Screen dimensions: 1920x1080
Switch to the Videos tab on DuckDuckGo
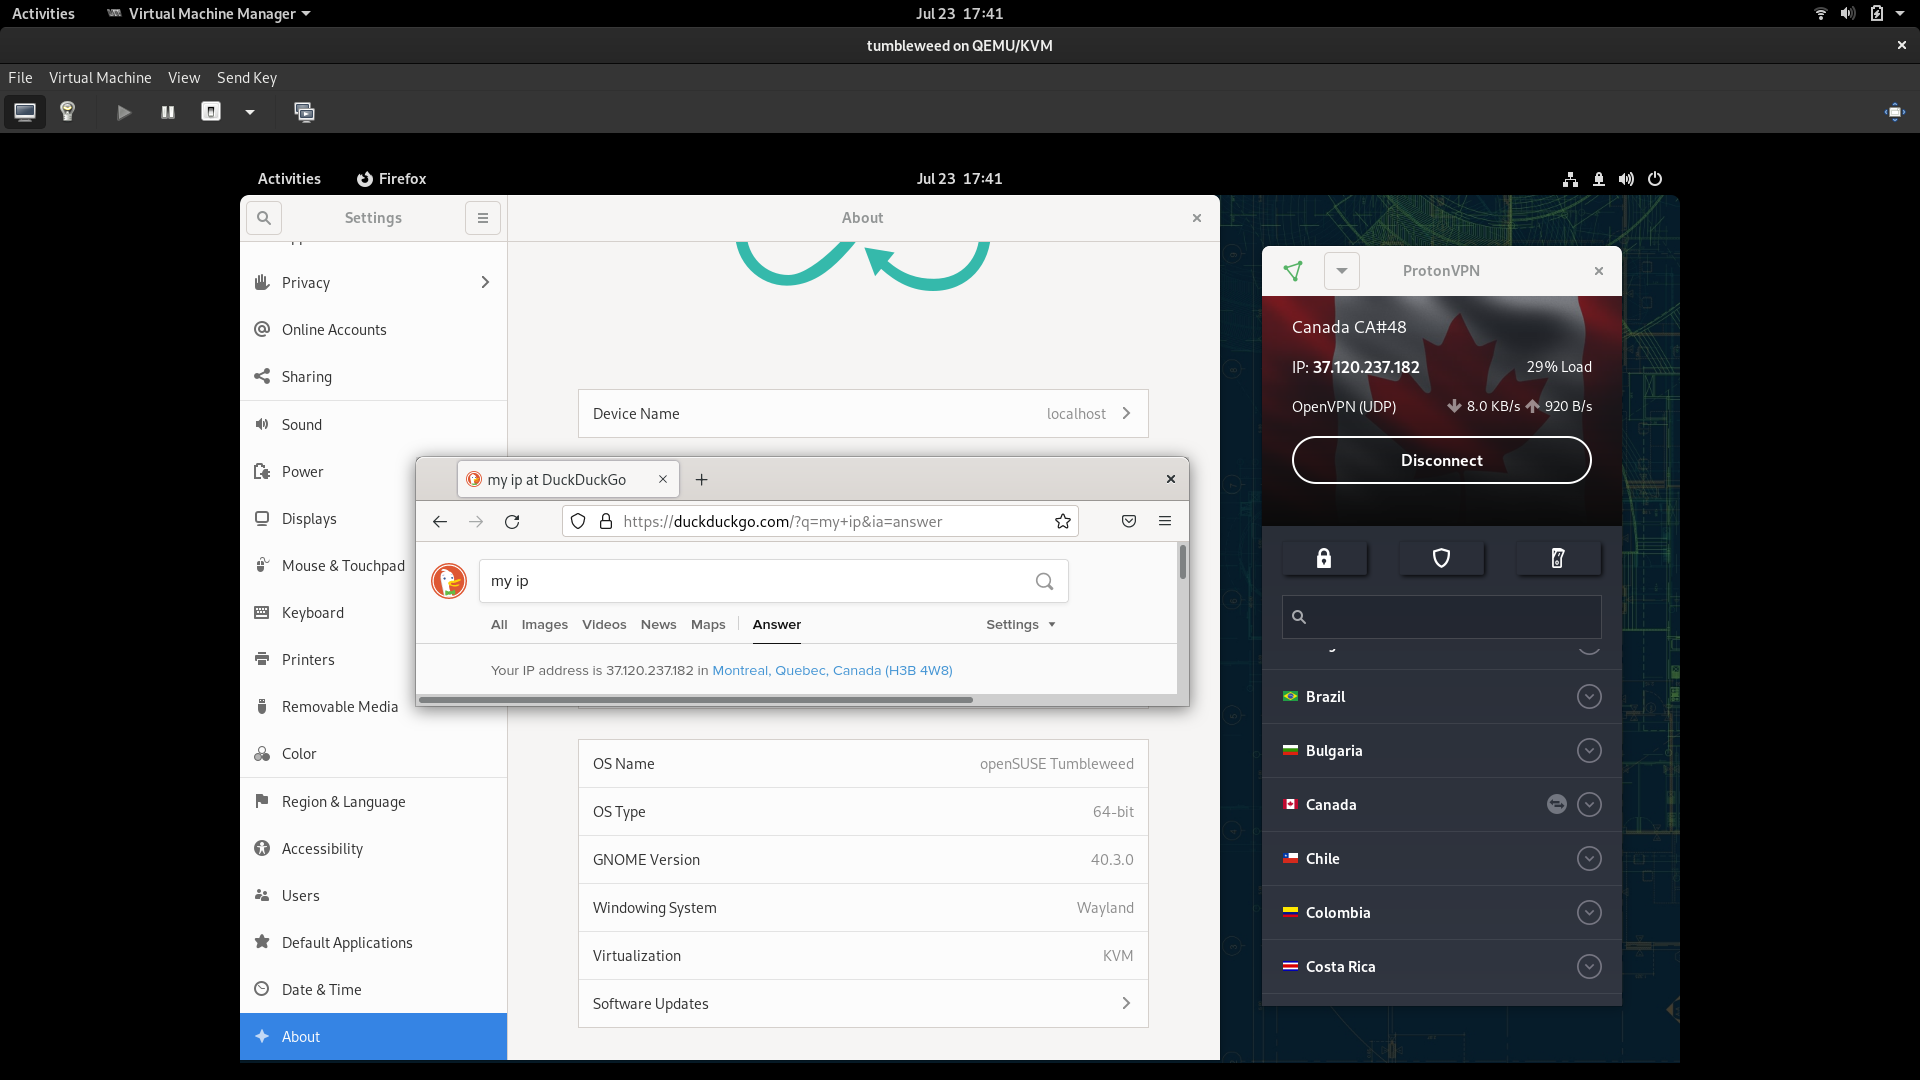(x=604, y=624)
